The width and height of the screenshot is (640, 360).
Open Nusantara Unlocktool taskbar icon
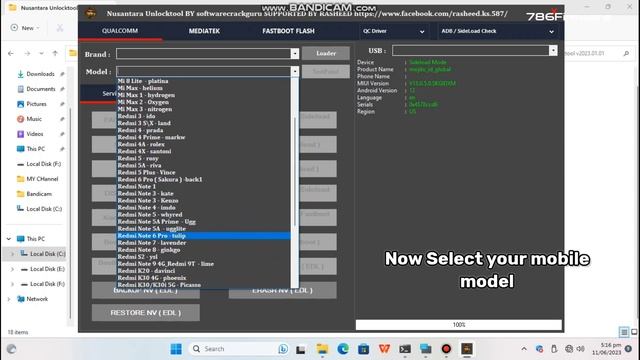[467, 349]
